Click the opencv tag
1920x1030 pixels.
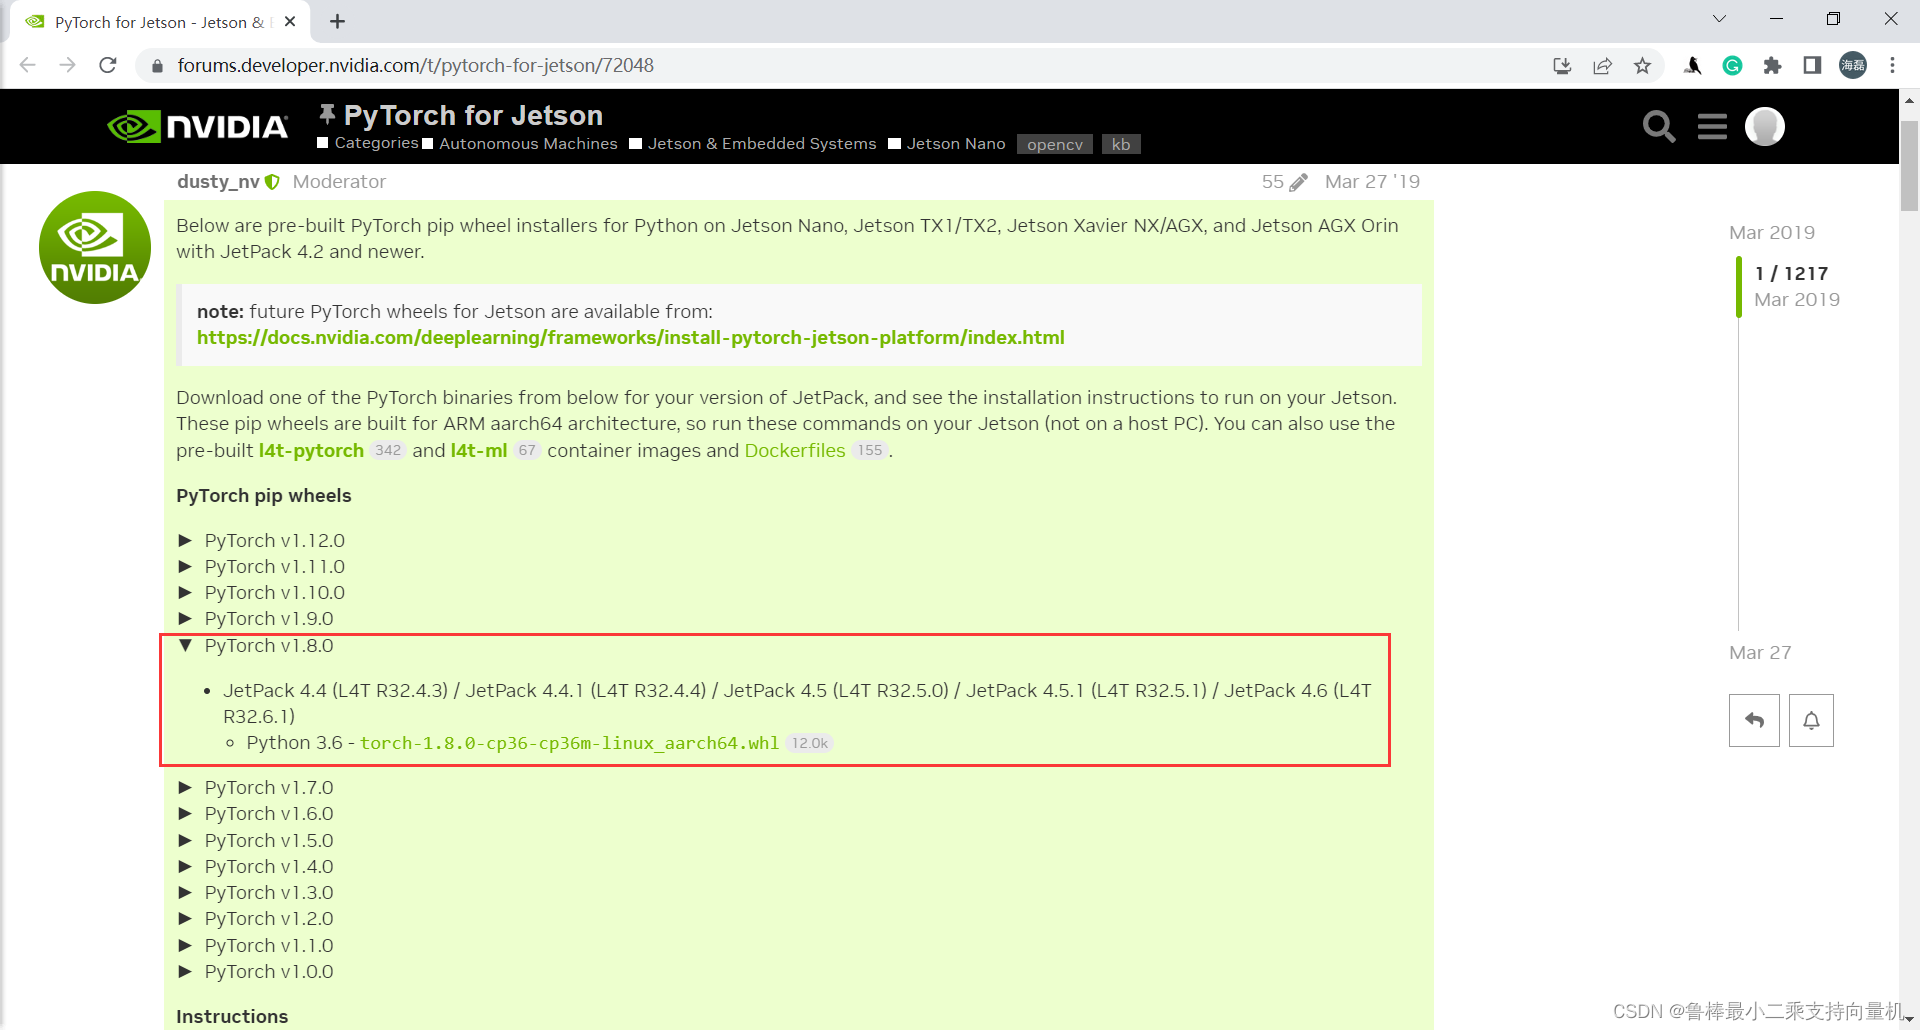(1055, 144)
